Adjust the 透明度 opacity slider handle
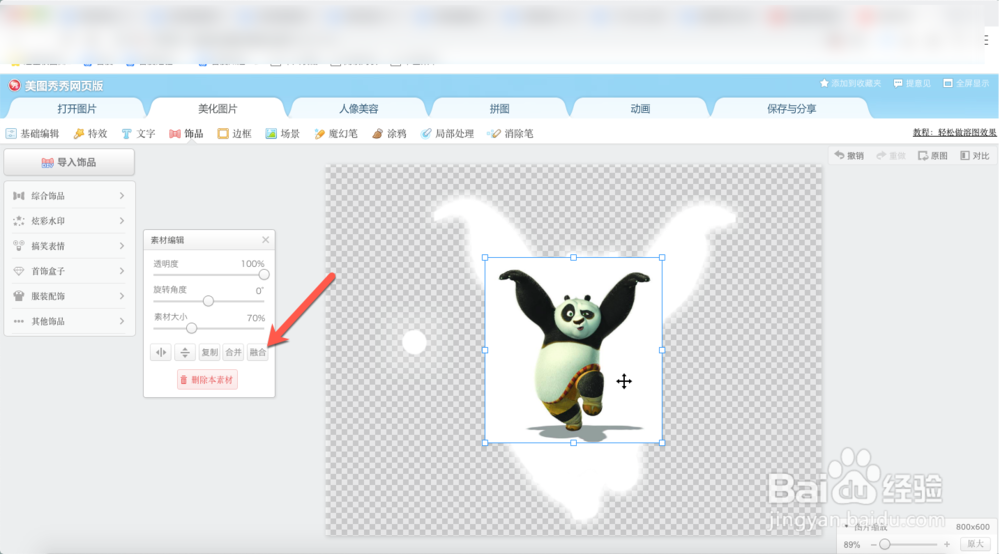This screenshot has height=554, width=1000. (x=263, y=275)
